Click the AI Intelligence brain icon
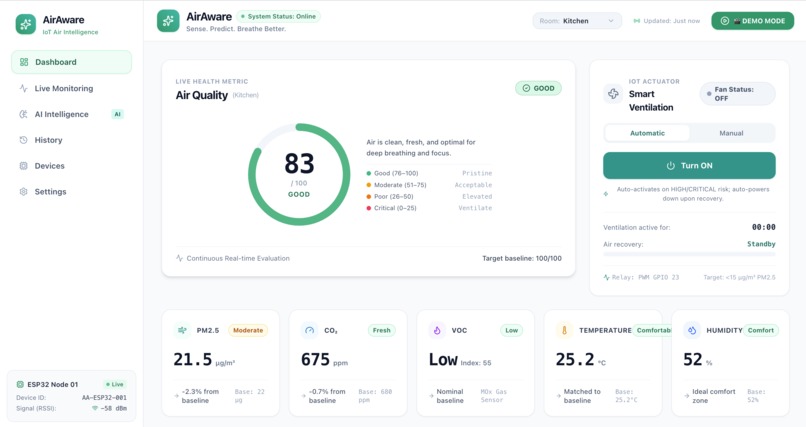 23,114
